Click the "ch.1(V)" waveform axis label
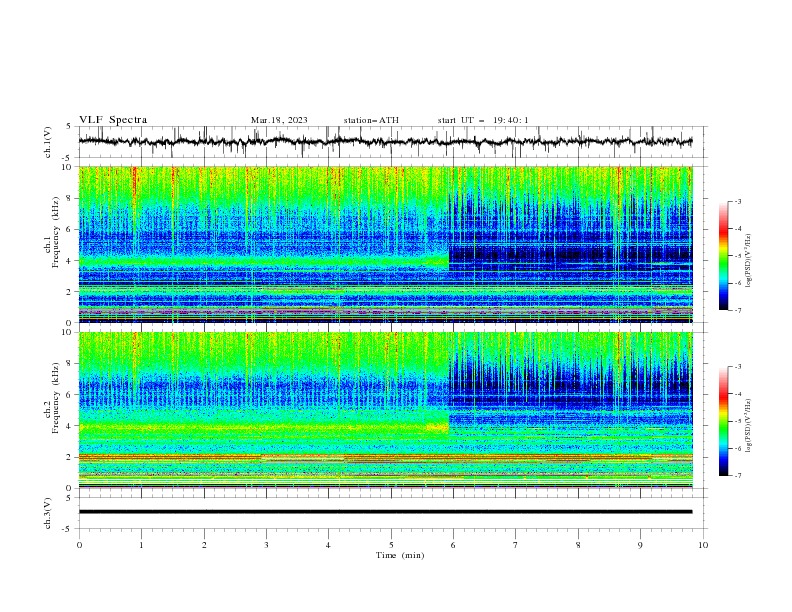The height and width of the screenshot is (612, 792). tap(48, 142)
